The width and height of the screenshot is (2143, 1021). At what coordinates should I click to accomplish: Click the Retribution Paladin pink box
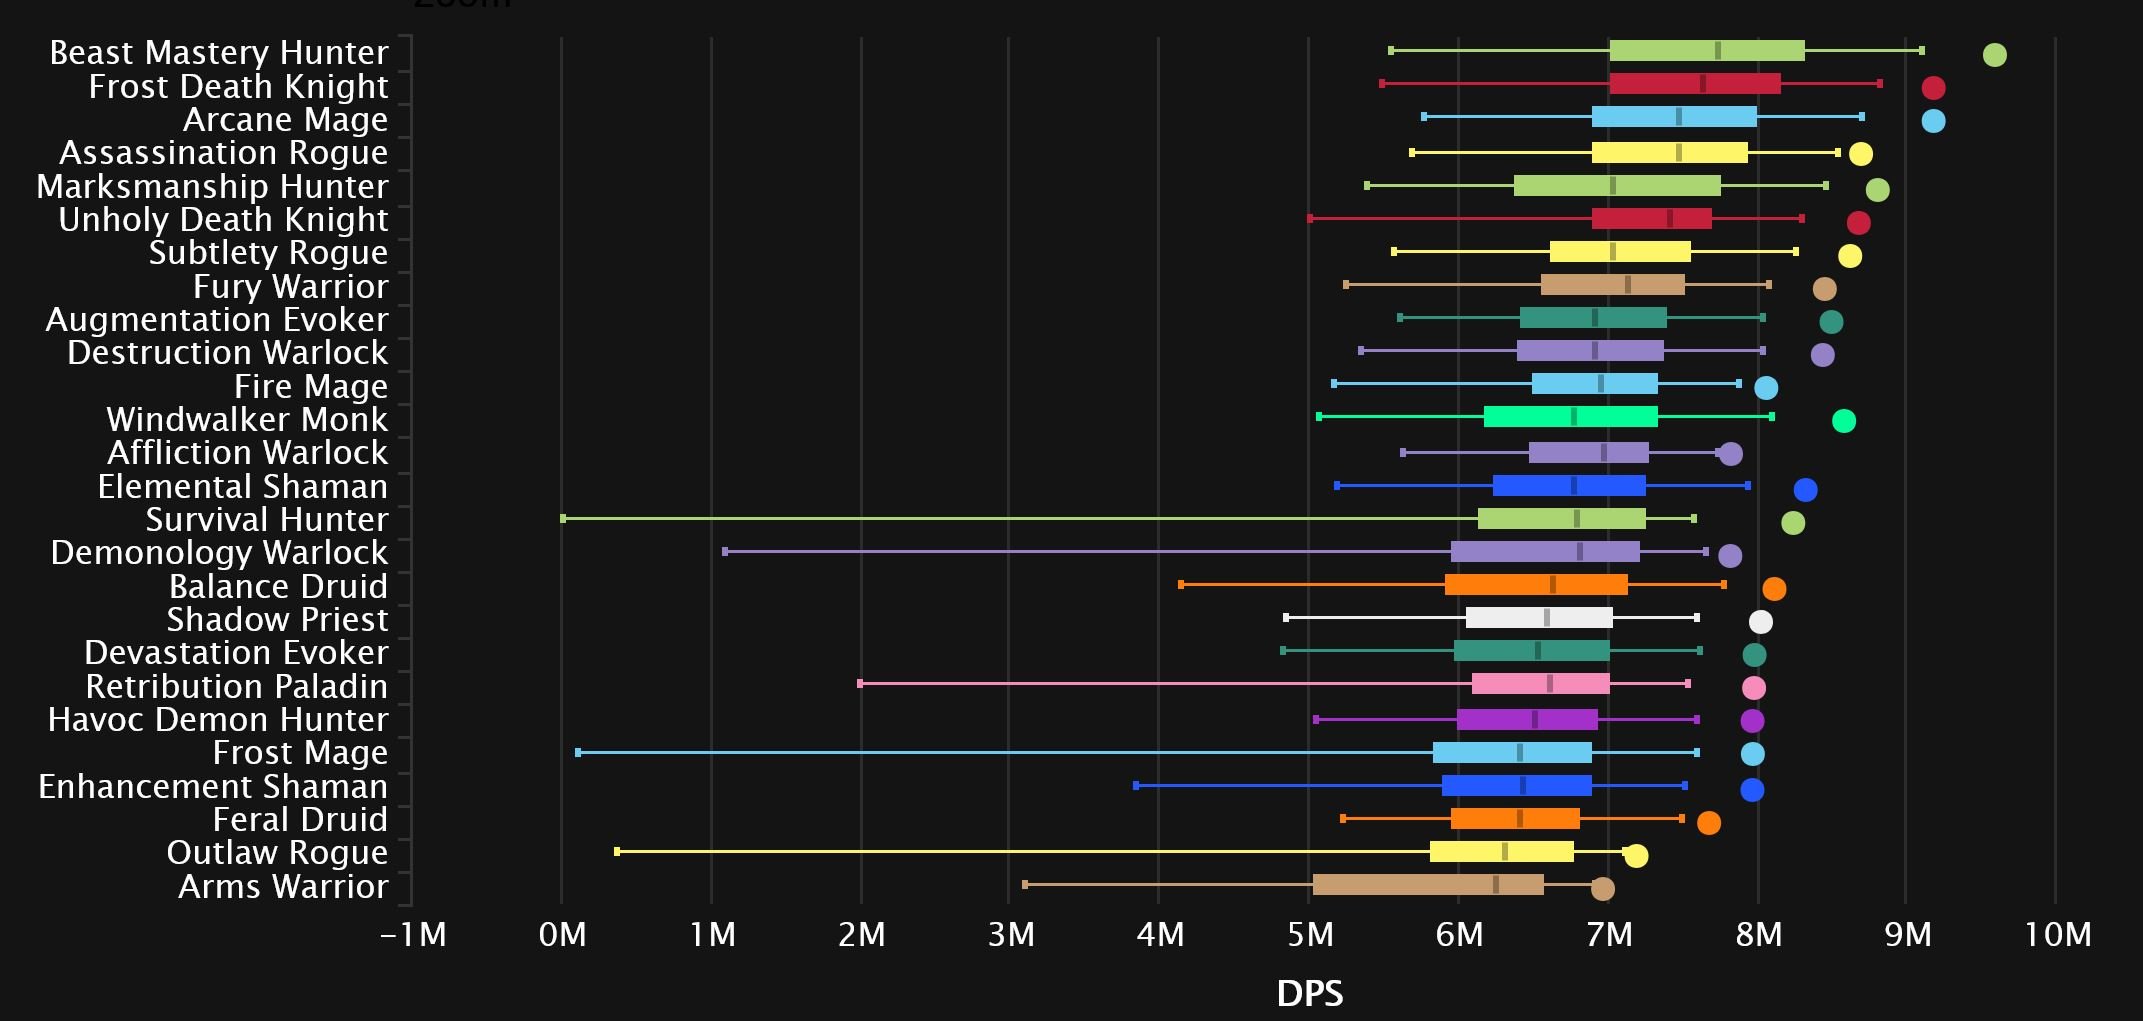coord(1540,684)
